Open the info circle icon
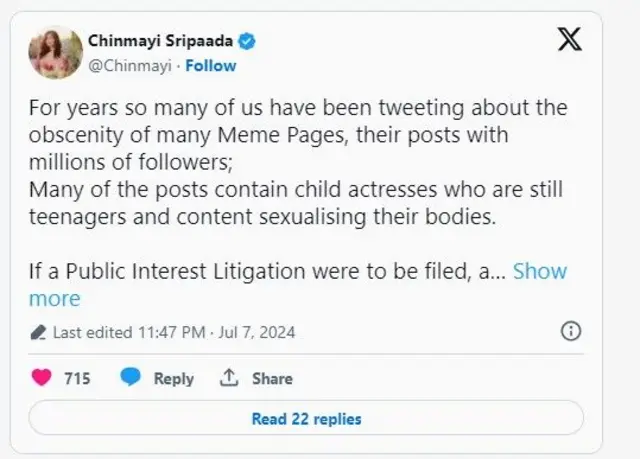The height and width of the screenshot is (459, 640). click(x=571, y=331)
